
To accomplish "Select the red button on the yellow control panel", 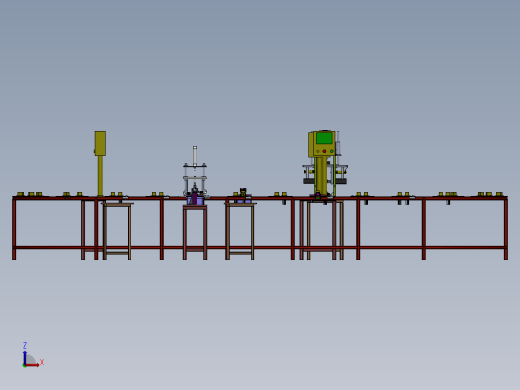I will [x=324, y=151].
